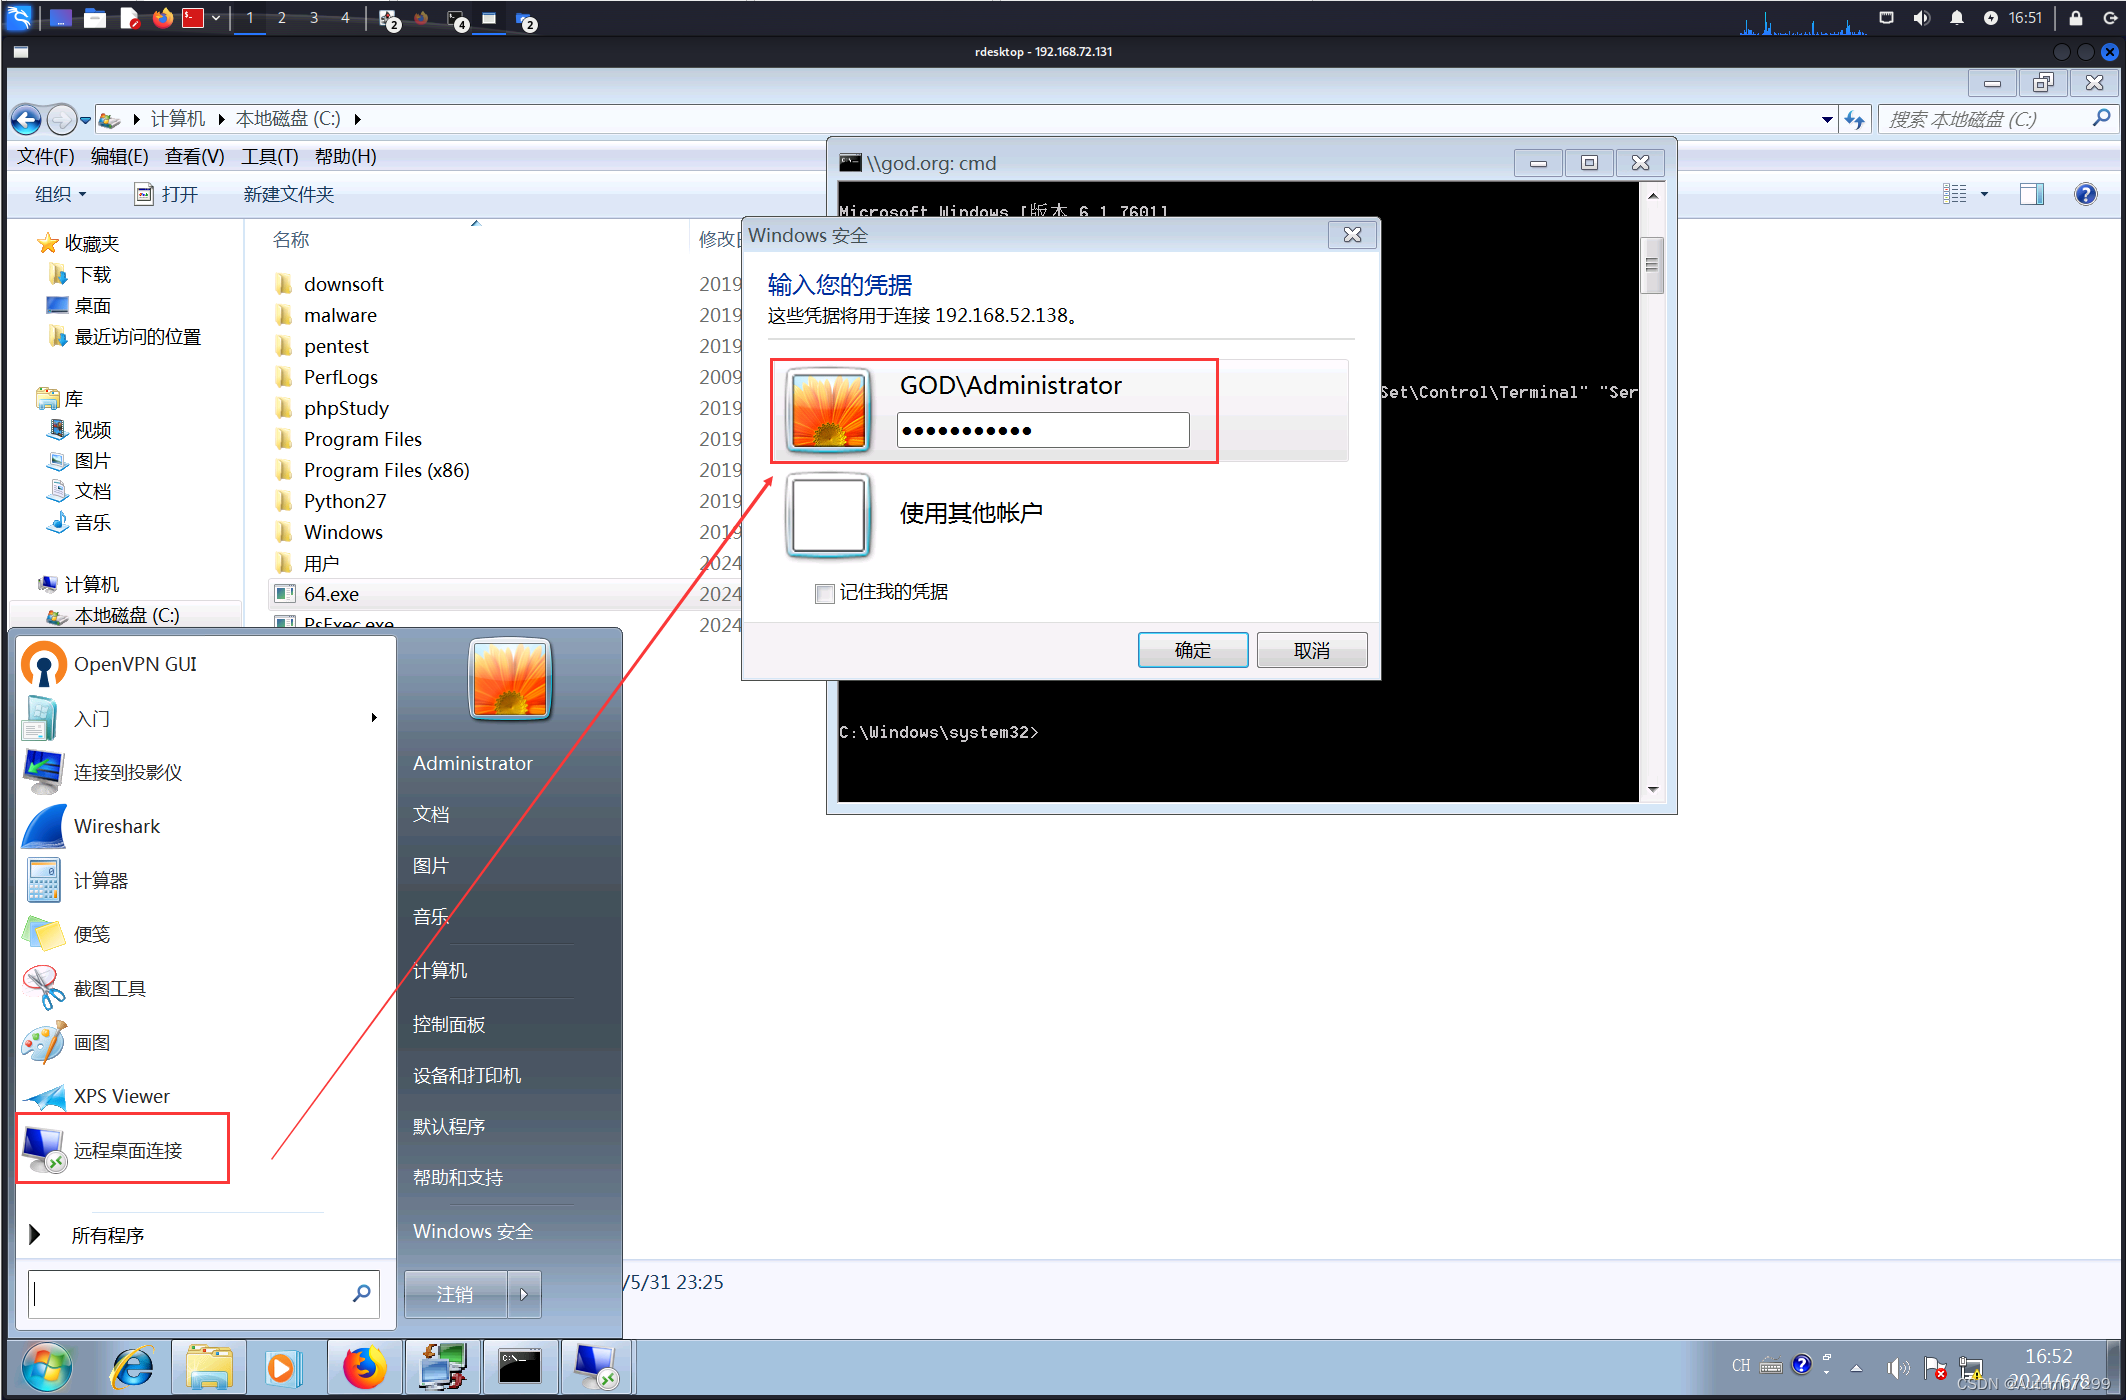Open Internet Explorer from the taskbar

coord(132,1367)
